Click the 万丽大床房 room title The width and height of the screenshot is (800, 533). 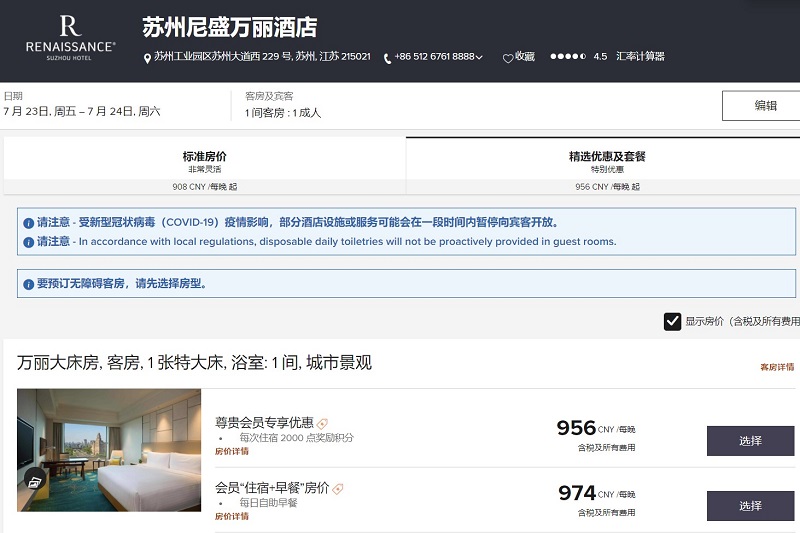[x=194, y=363]
